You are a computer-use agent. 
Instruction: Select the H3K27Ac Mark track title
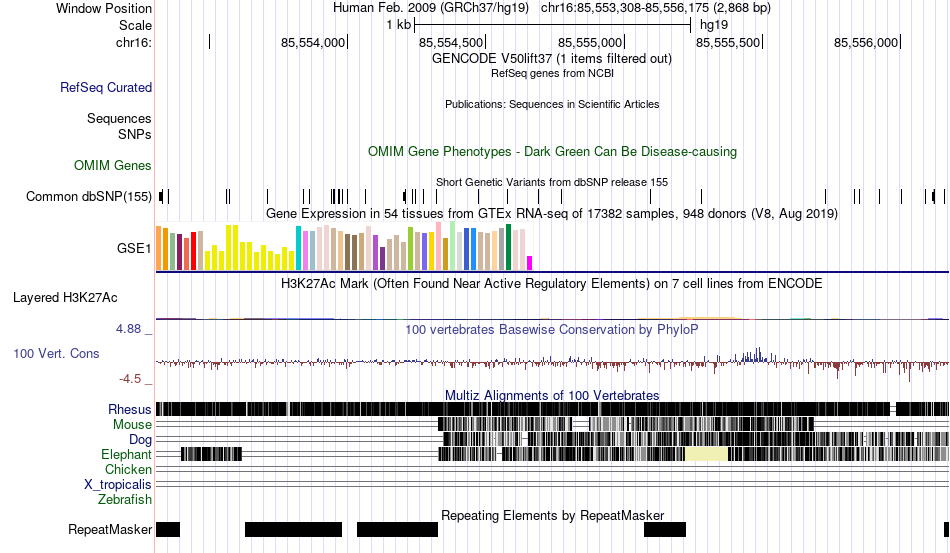click(552, 283)
